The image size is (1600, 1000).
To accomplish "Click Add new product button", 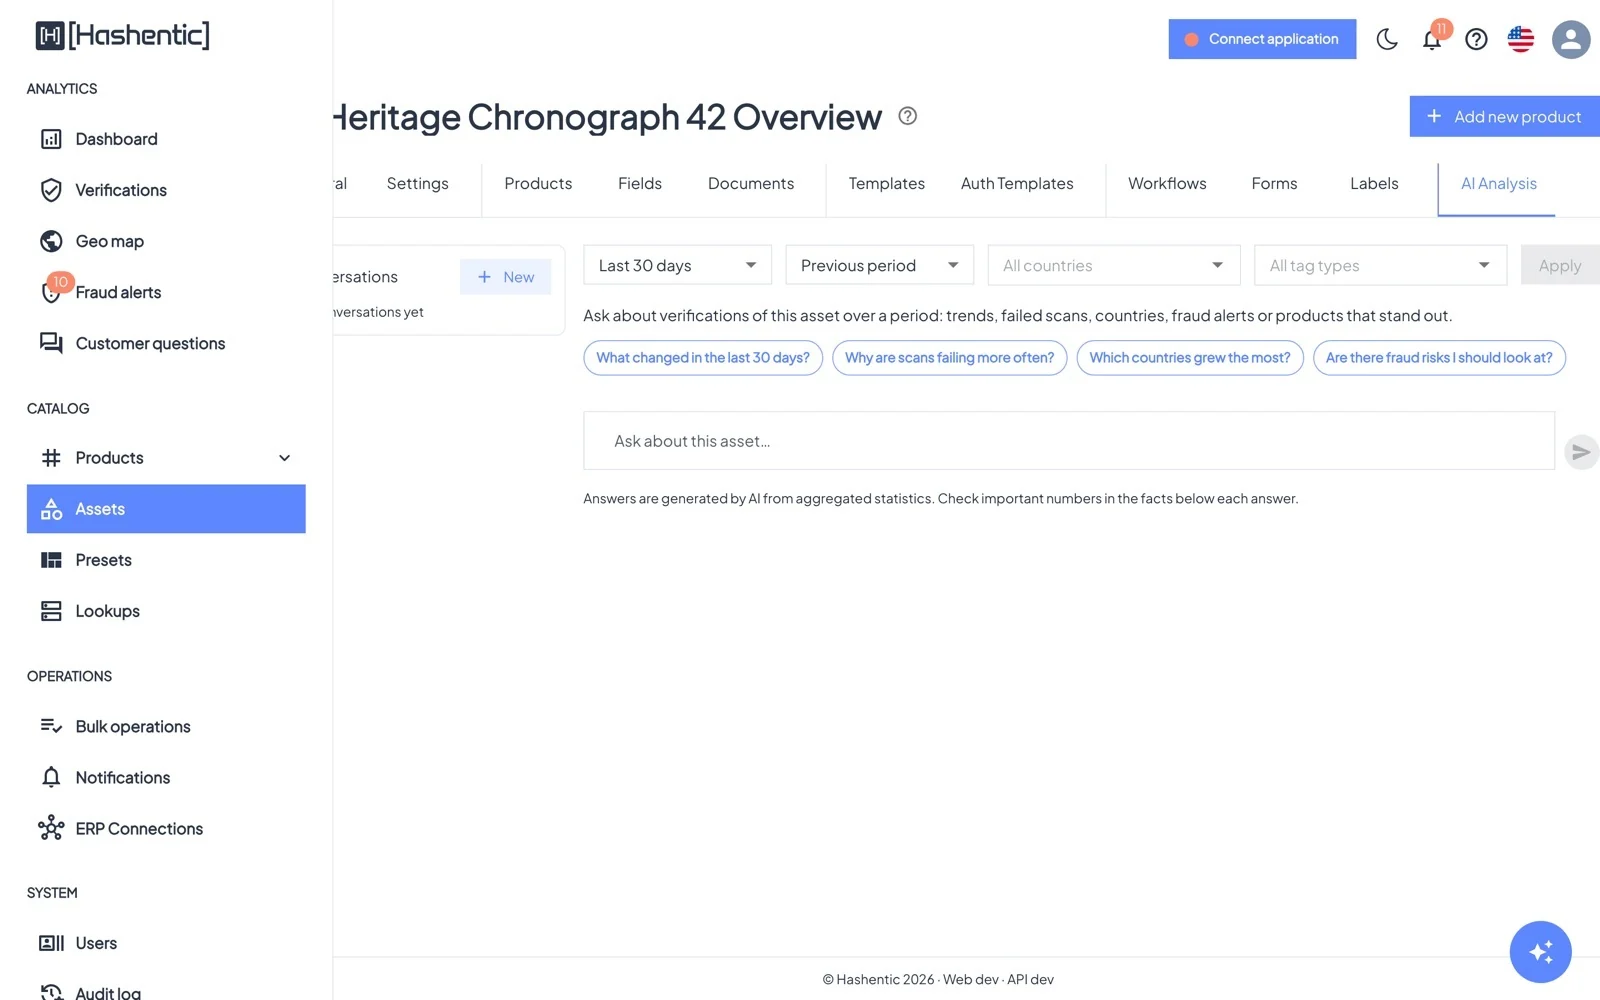I will 1505,116.
